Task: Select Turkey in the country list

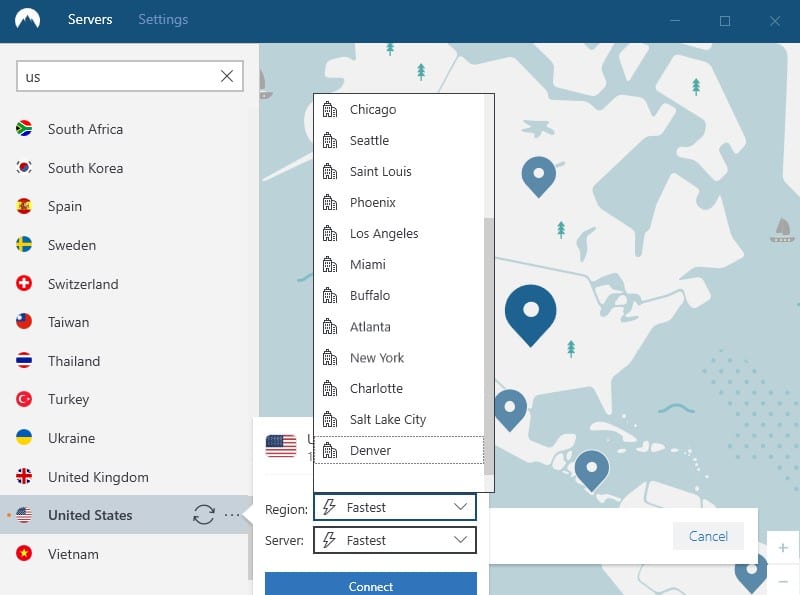Action: point(68,400)
